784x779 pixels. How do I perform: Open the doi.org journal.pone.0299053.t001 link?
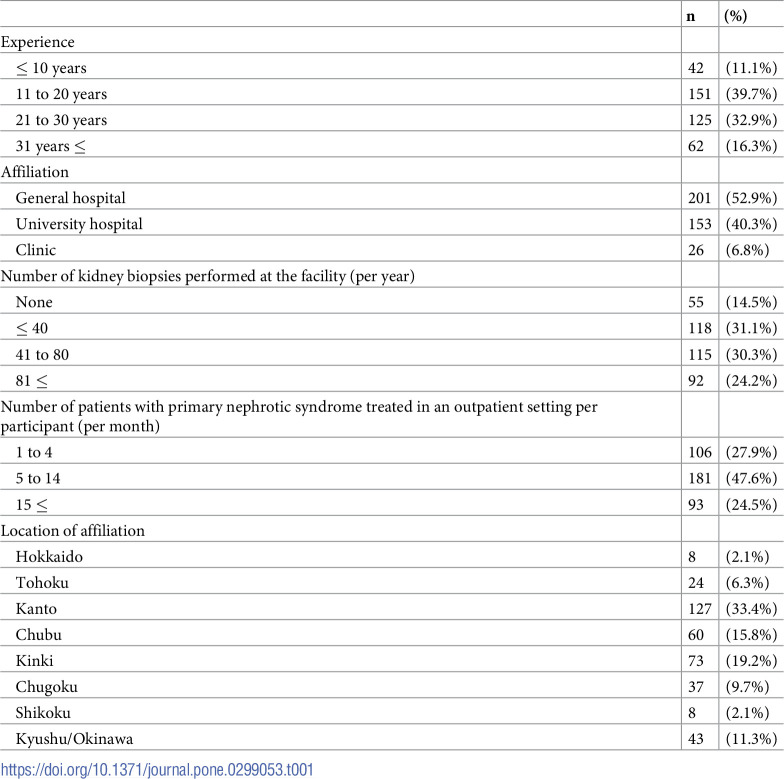157,770
